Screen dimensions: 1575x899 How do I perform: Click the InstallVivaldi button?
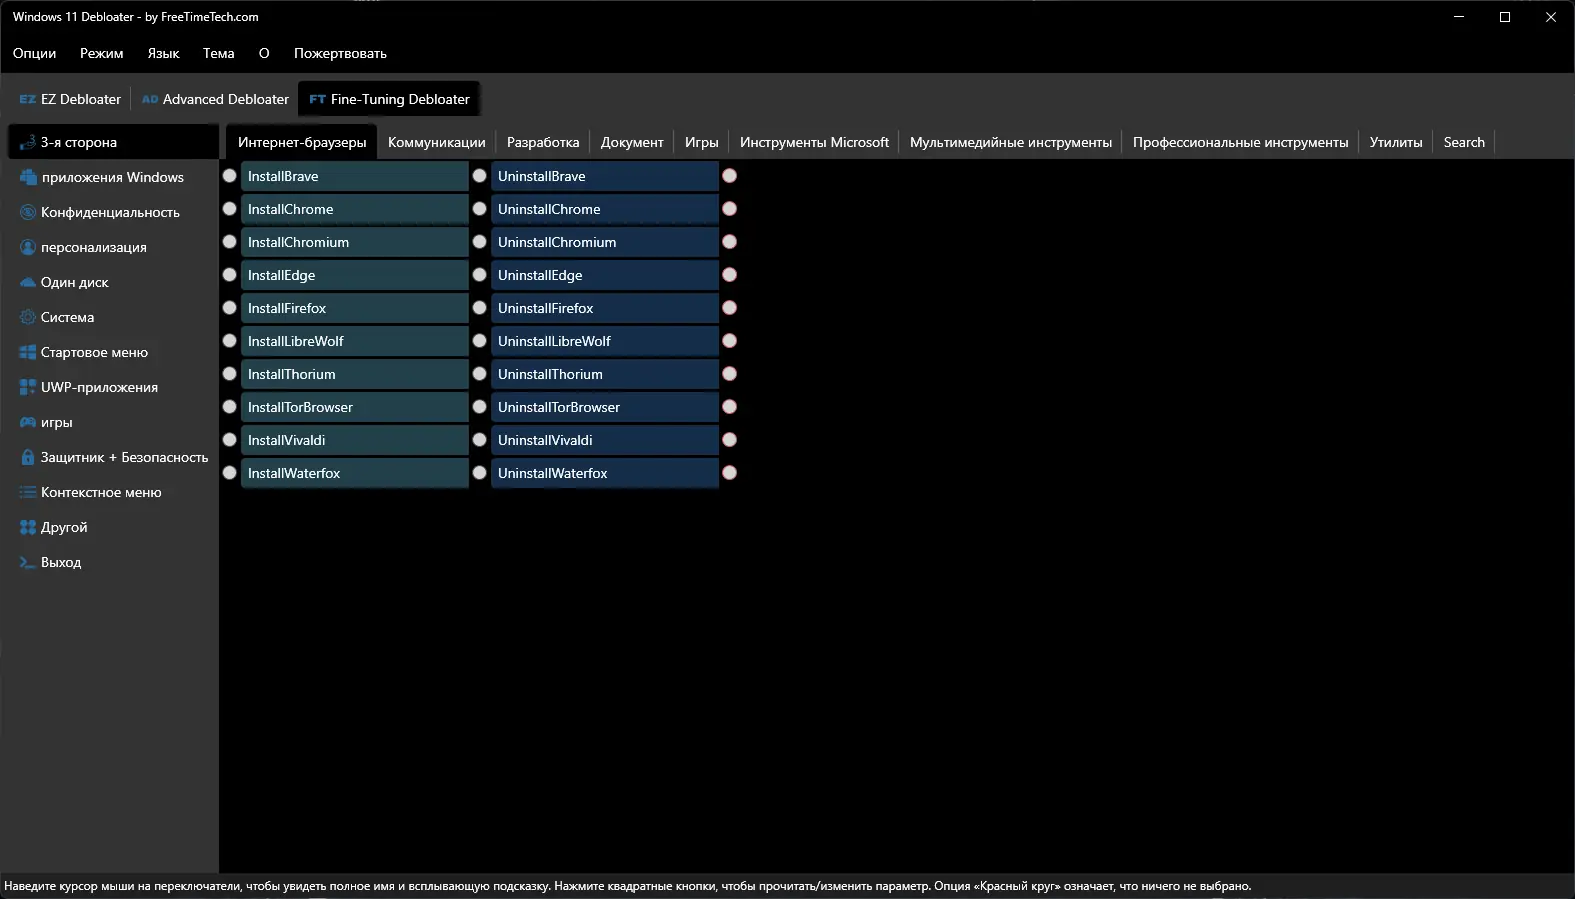(355, 440)
